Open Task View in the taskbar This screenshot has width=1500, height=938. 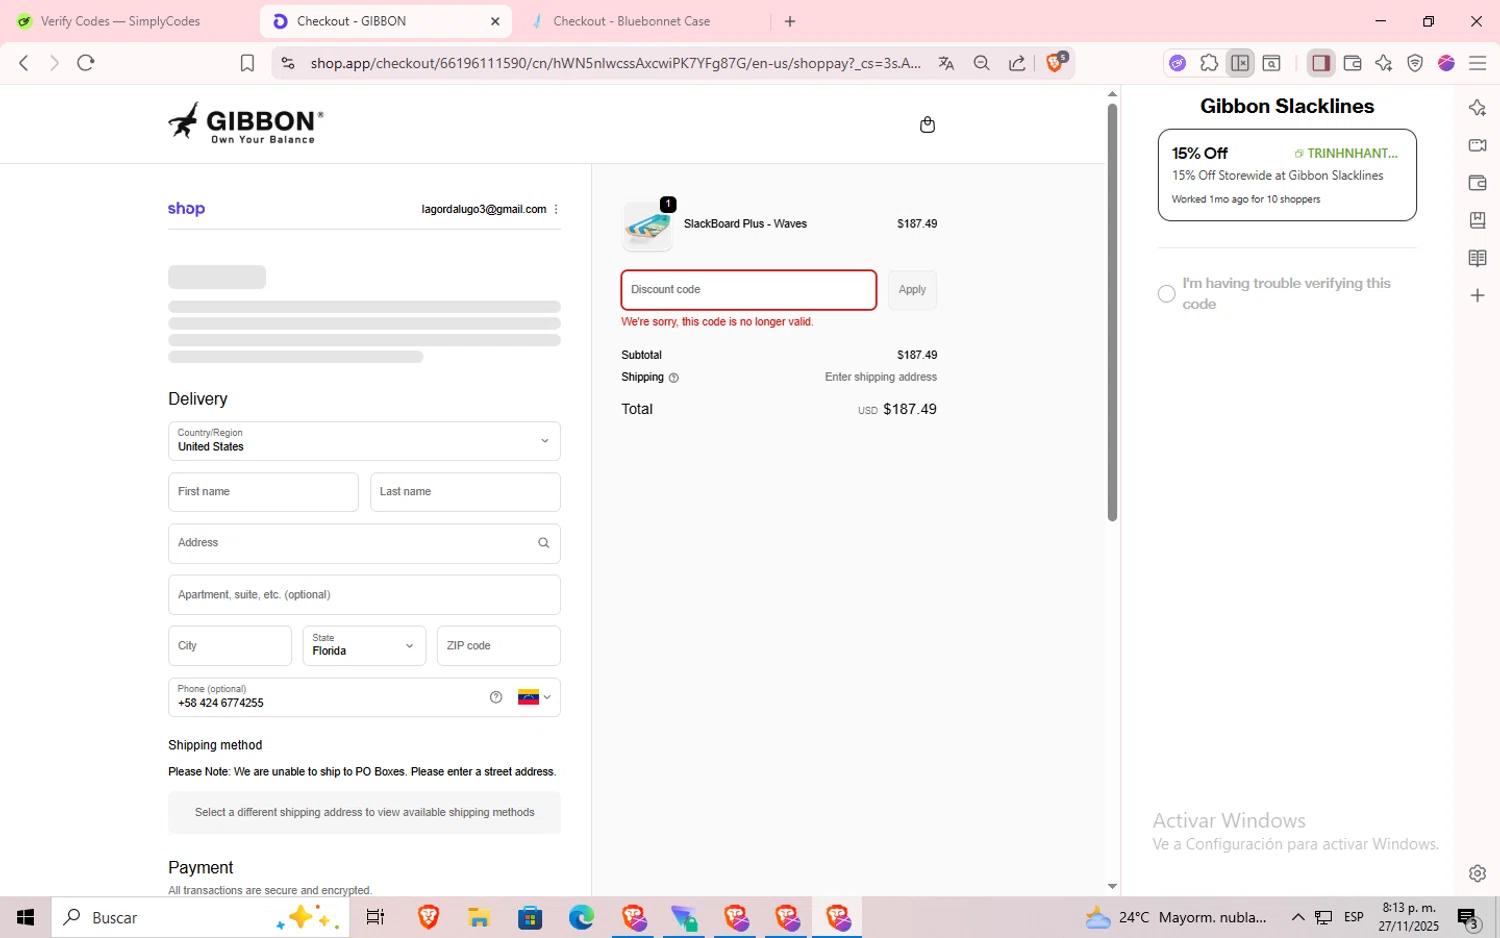click(376, 917)
